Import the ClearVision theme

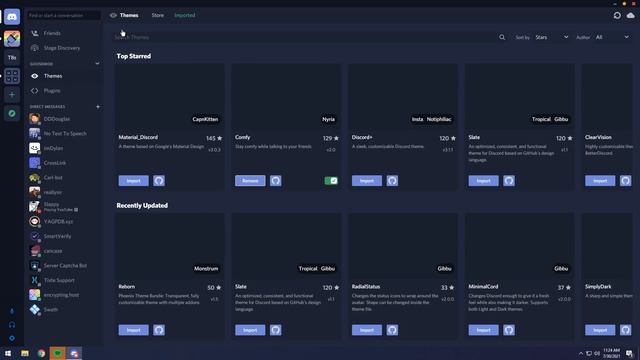600,180
